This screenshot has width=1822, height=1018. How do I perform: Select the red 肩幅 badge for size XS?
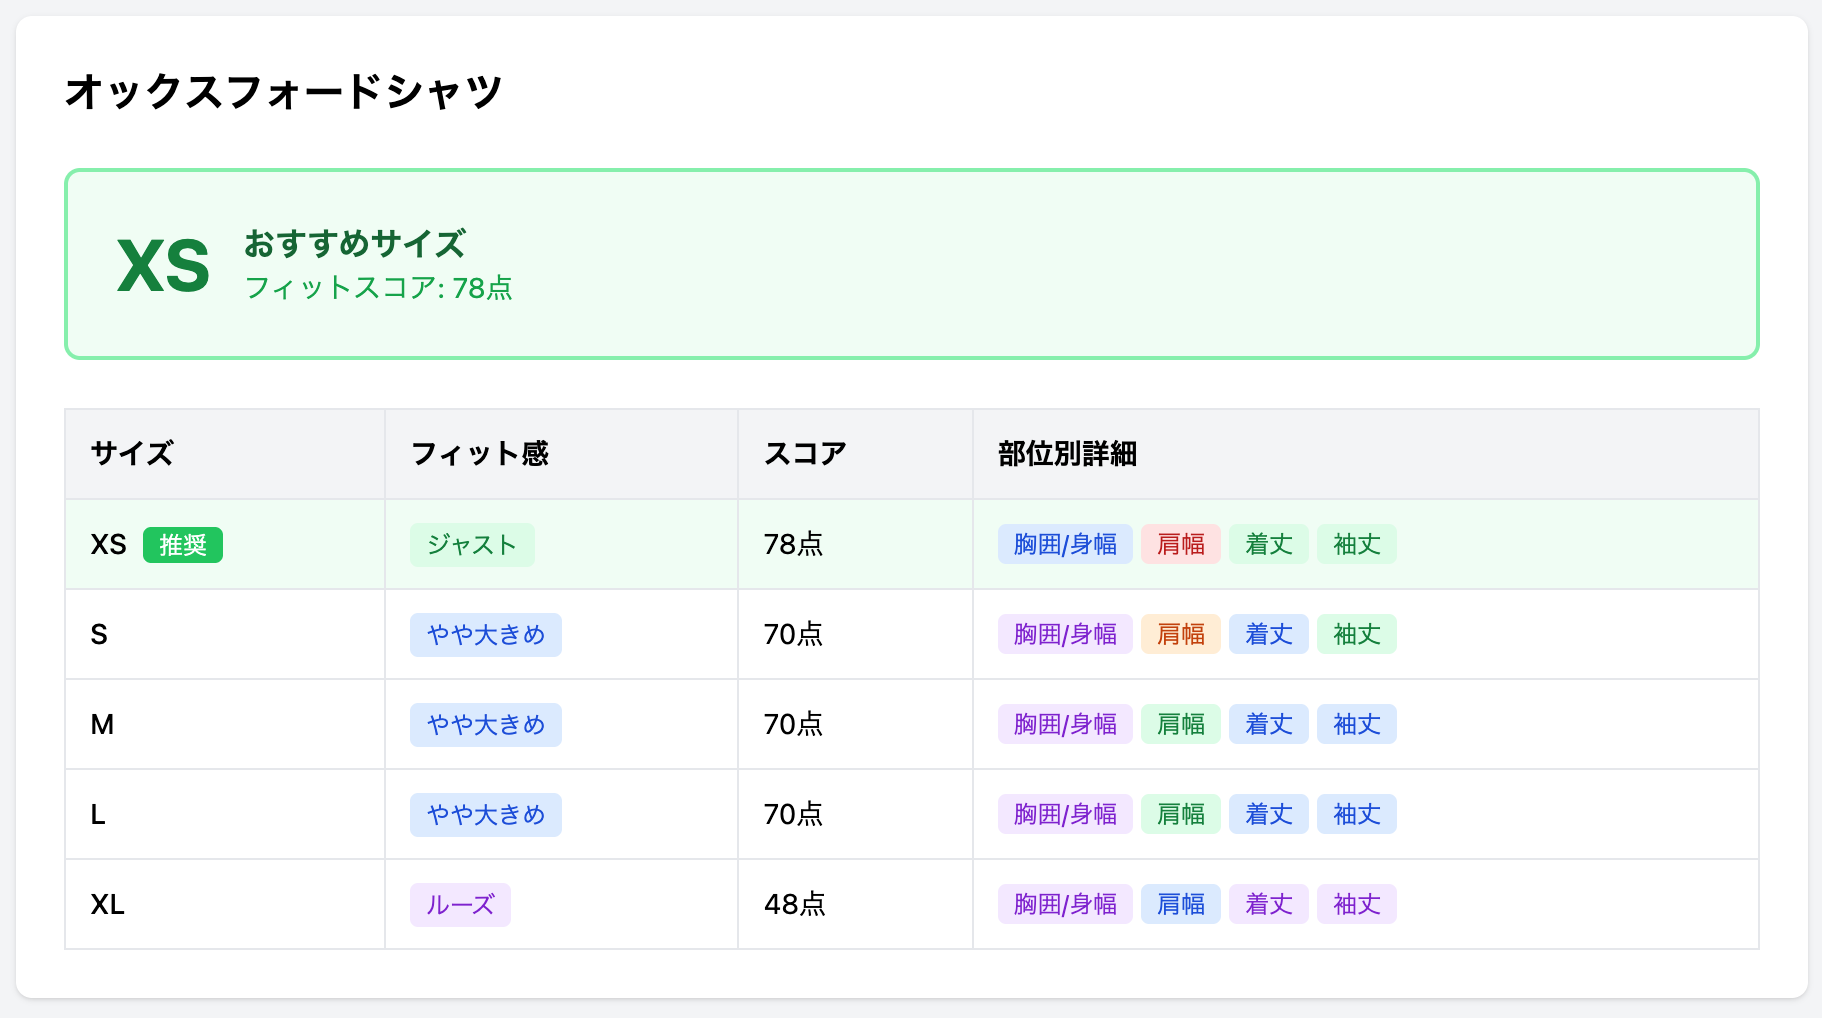[x=1180, y=544]
